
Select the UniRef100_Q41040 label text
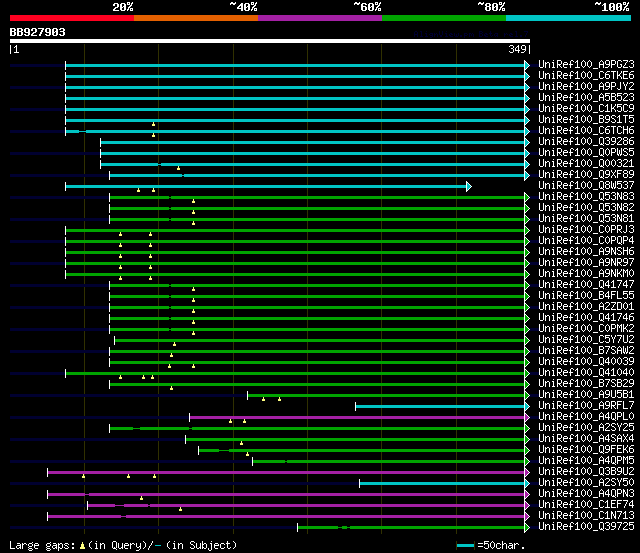point(586,373)
